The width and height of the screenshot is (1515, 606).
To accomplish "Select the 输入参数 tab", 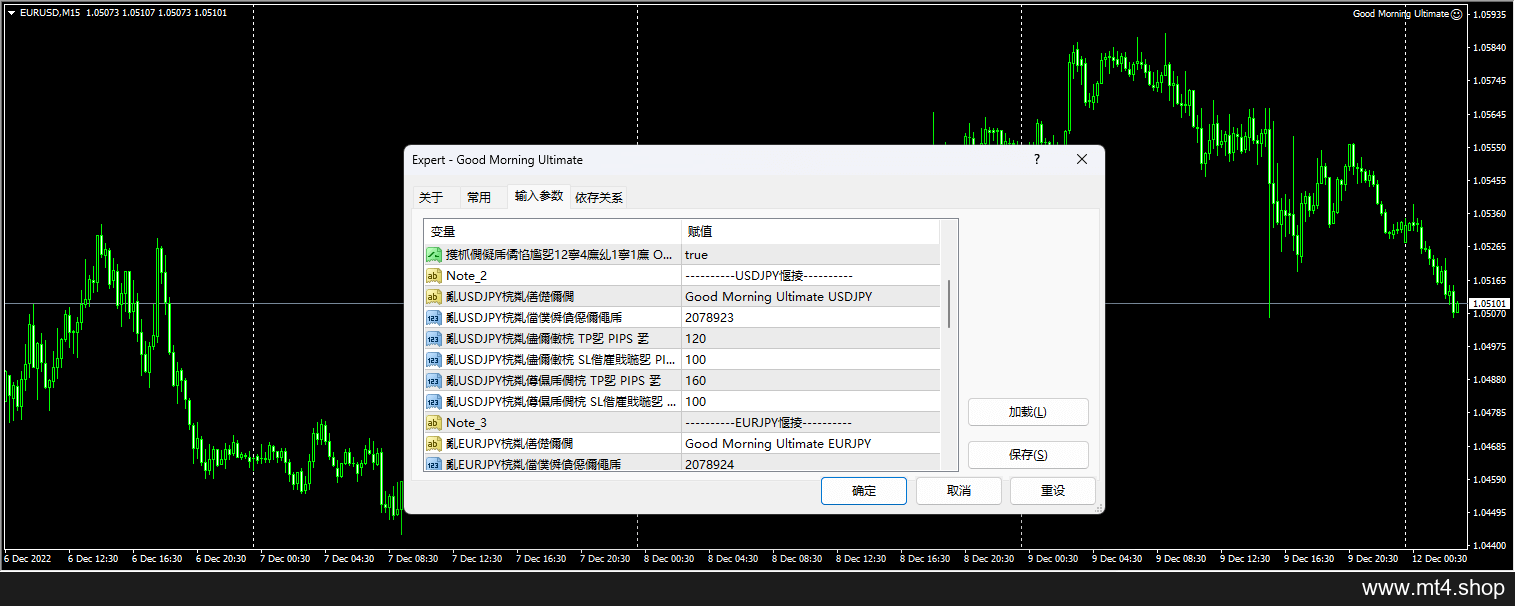I will pos(539,196).
